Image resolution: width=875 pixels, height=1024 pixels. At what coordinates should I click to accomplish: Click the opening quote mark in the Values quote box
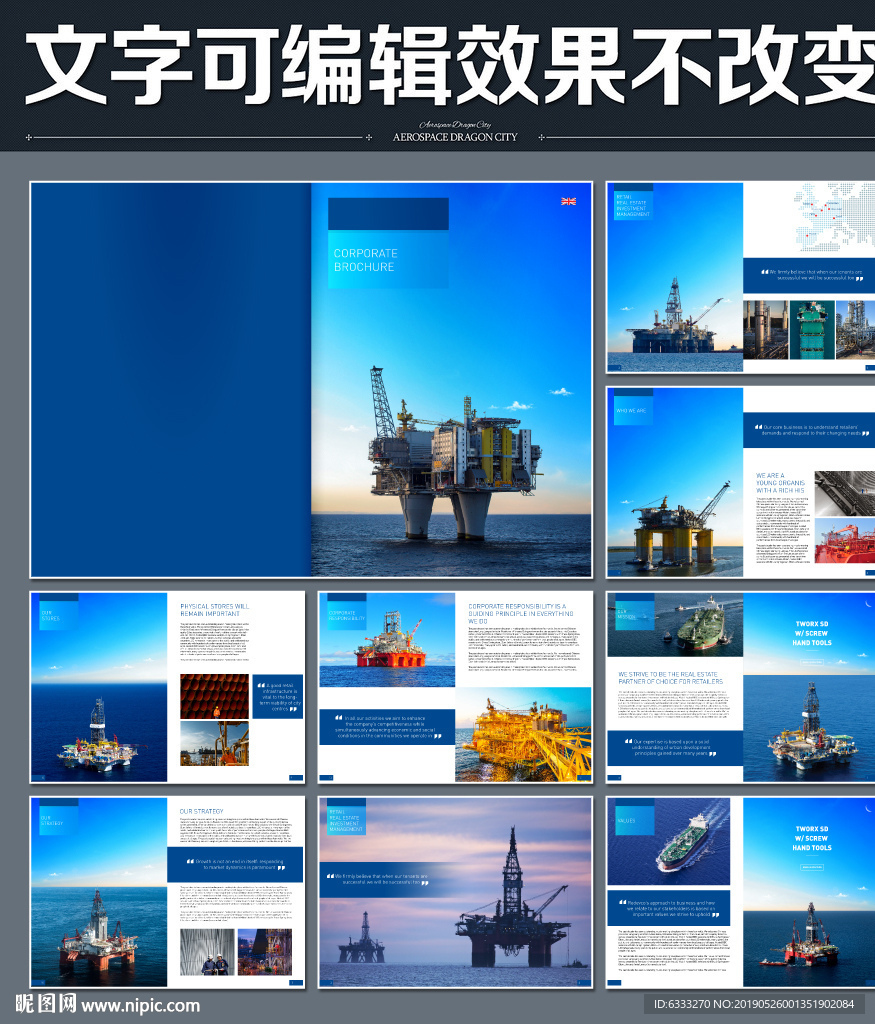(x=621, y=903)
